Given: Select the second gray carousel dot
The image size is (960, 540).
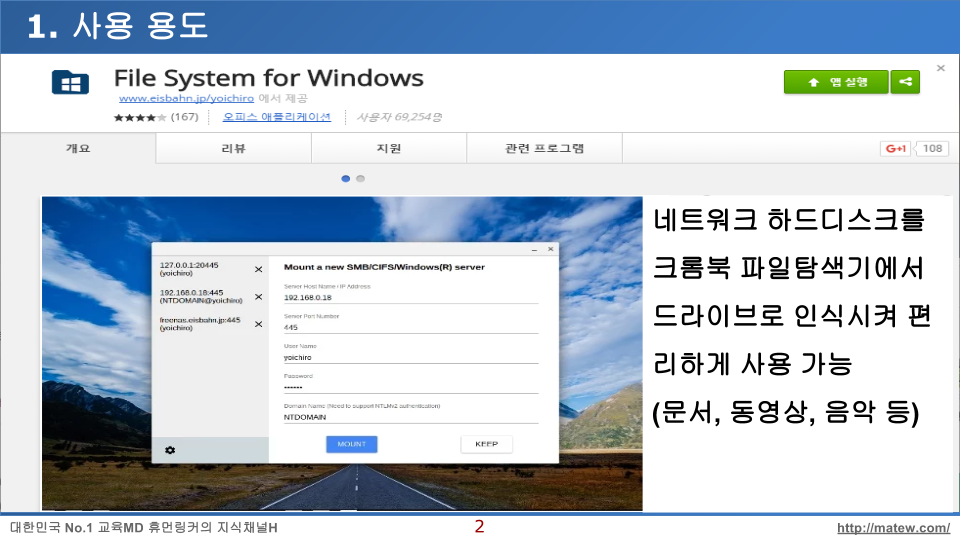Looking at the screenshot, I should tap(361, 179).
